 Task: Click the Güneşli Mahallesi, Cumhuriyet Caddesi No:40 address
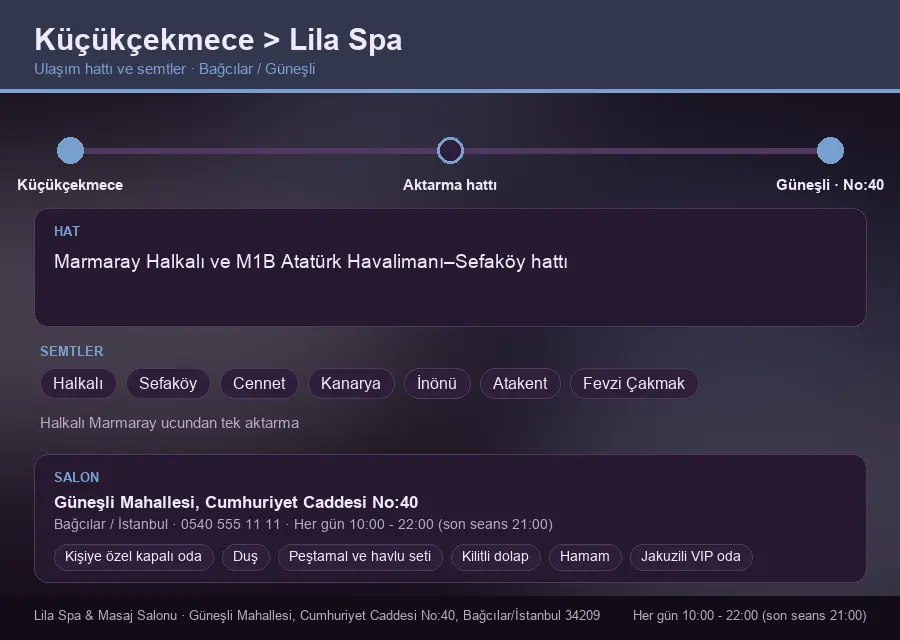pyautogui.click(x=236, y=502)
